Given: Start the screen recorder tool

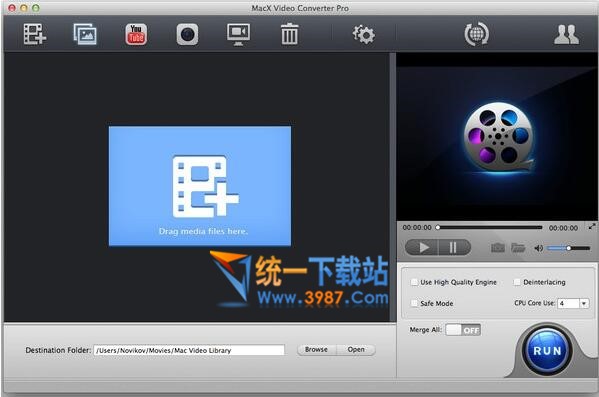Looking at the screenshot, I should [x=238, y=34].
